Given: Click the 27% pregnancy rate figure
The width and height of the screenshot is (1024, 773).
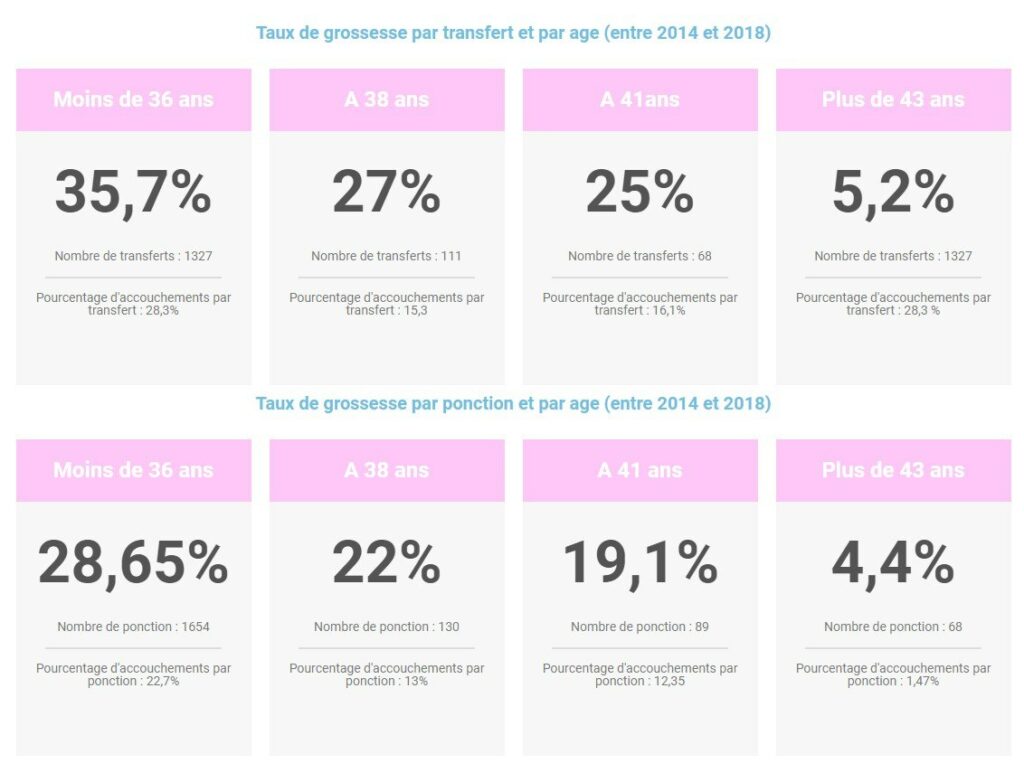Looking at the screenshot, I should (x=387, y=192).
